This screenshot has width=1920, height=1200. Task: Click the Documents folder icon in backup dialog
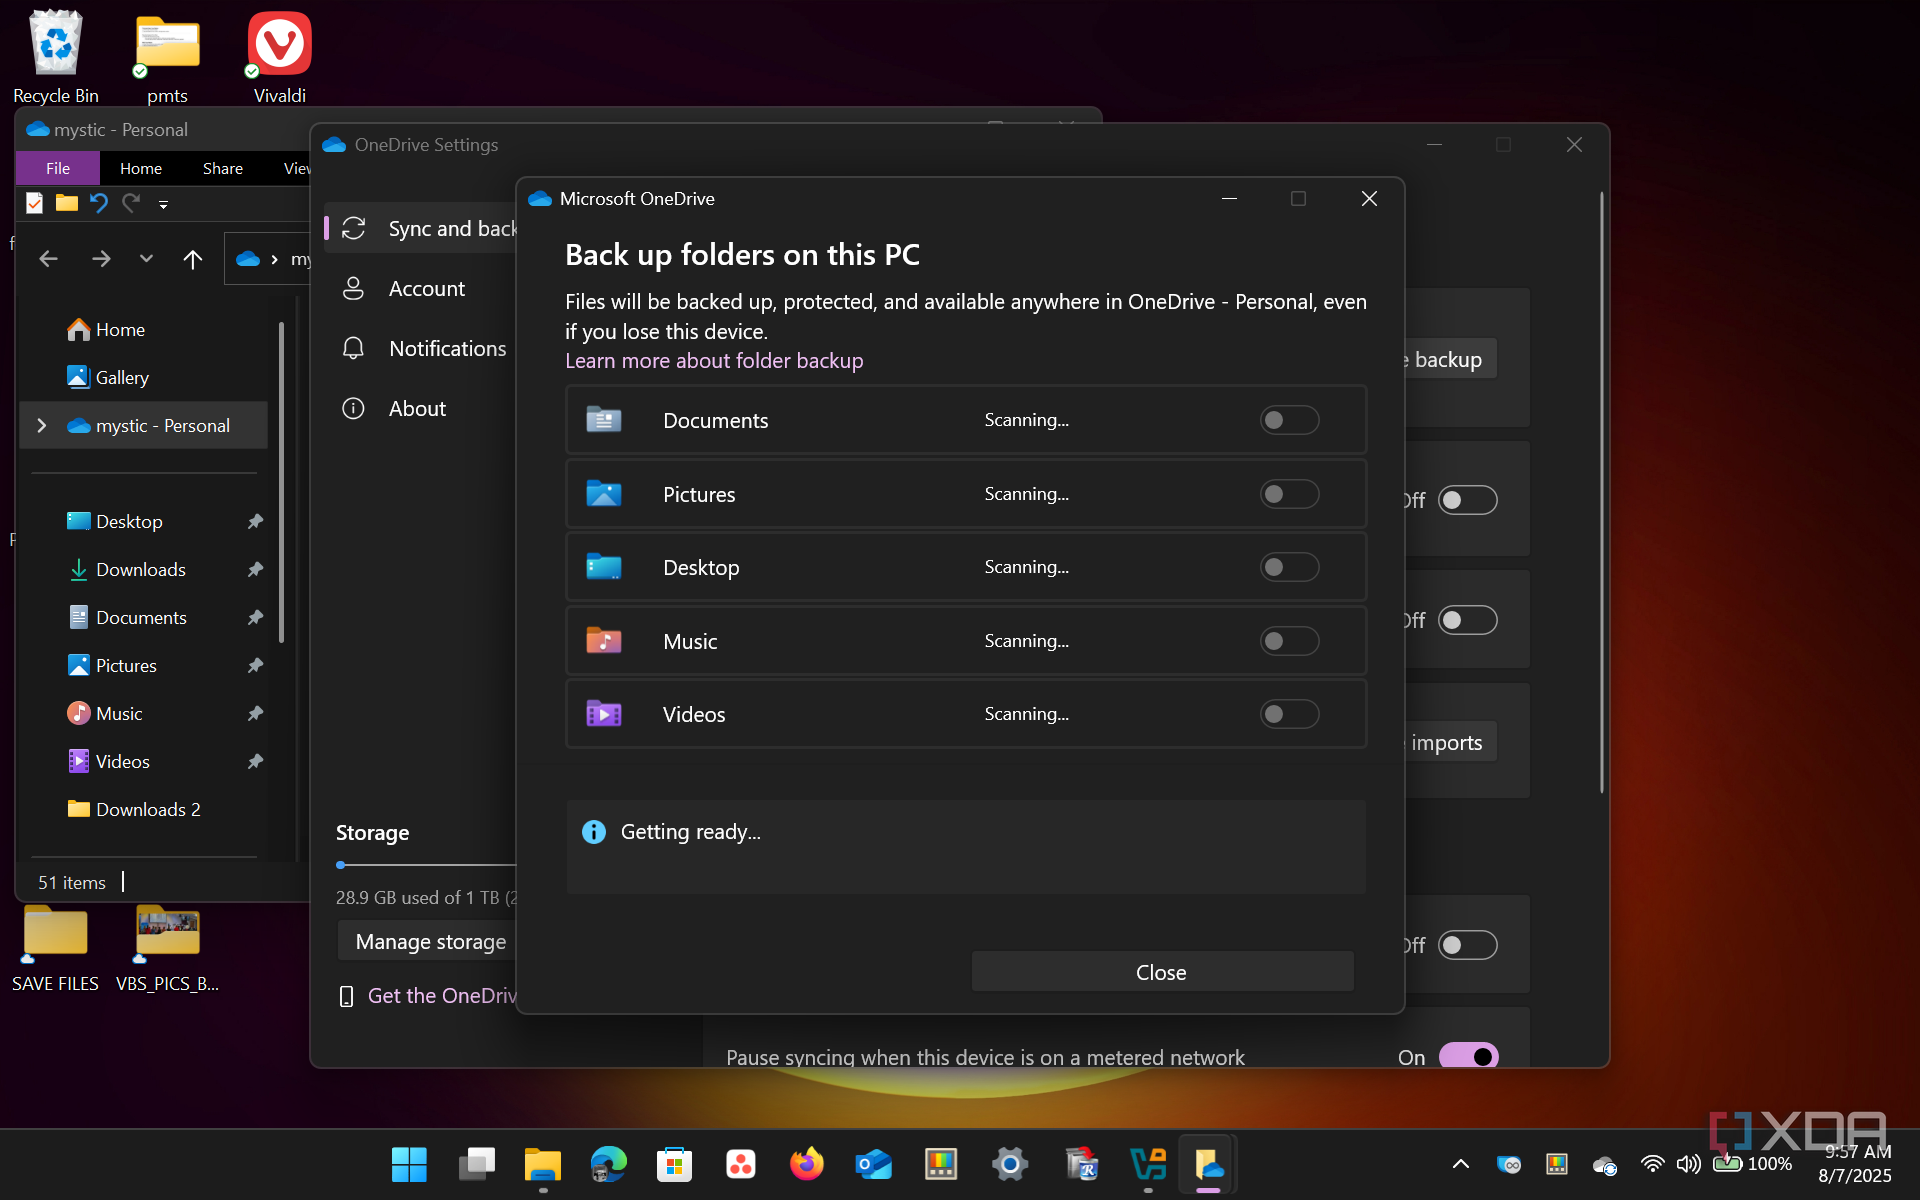pyautogui.click(x=604, y=420)
